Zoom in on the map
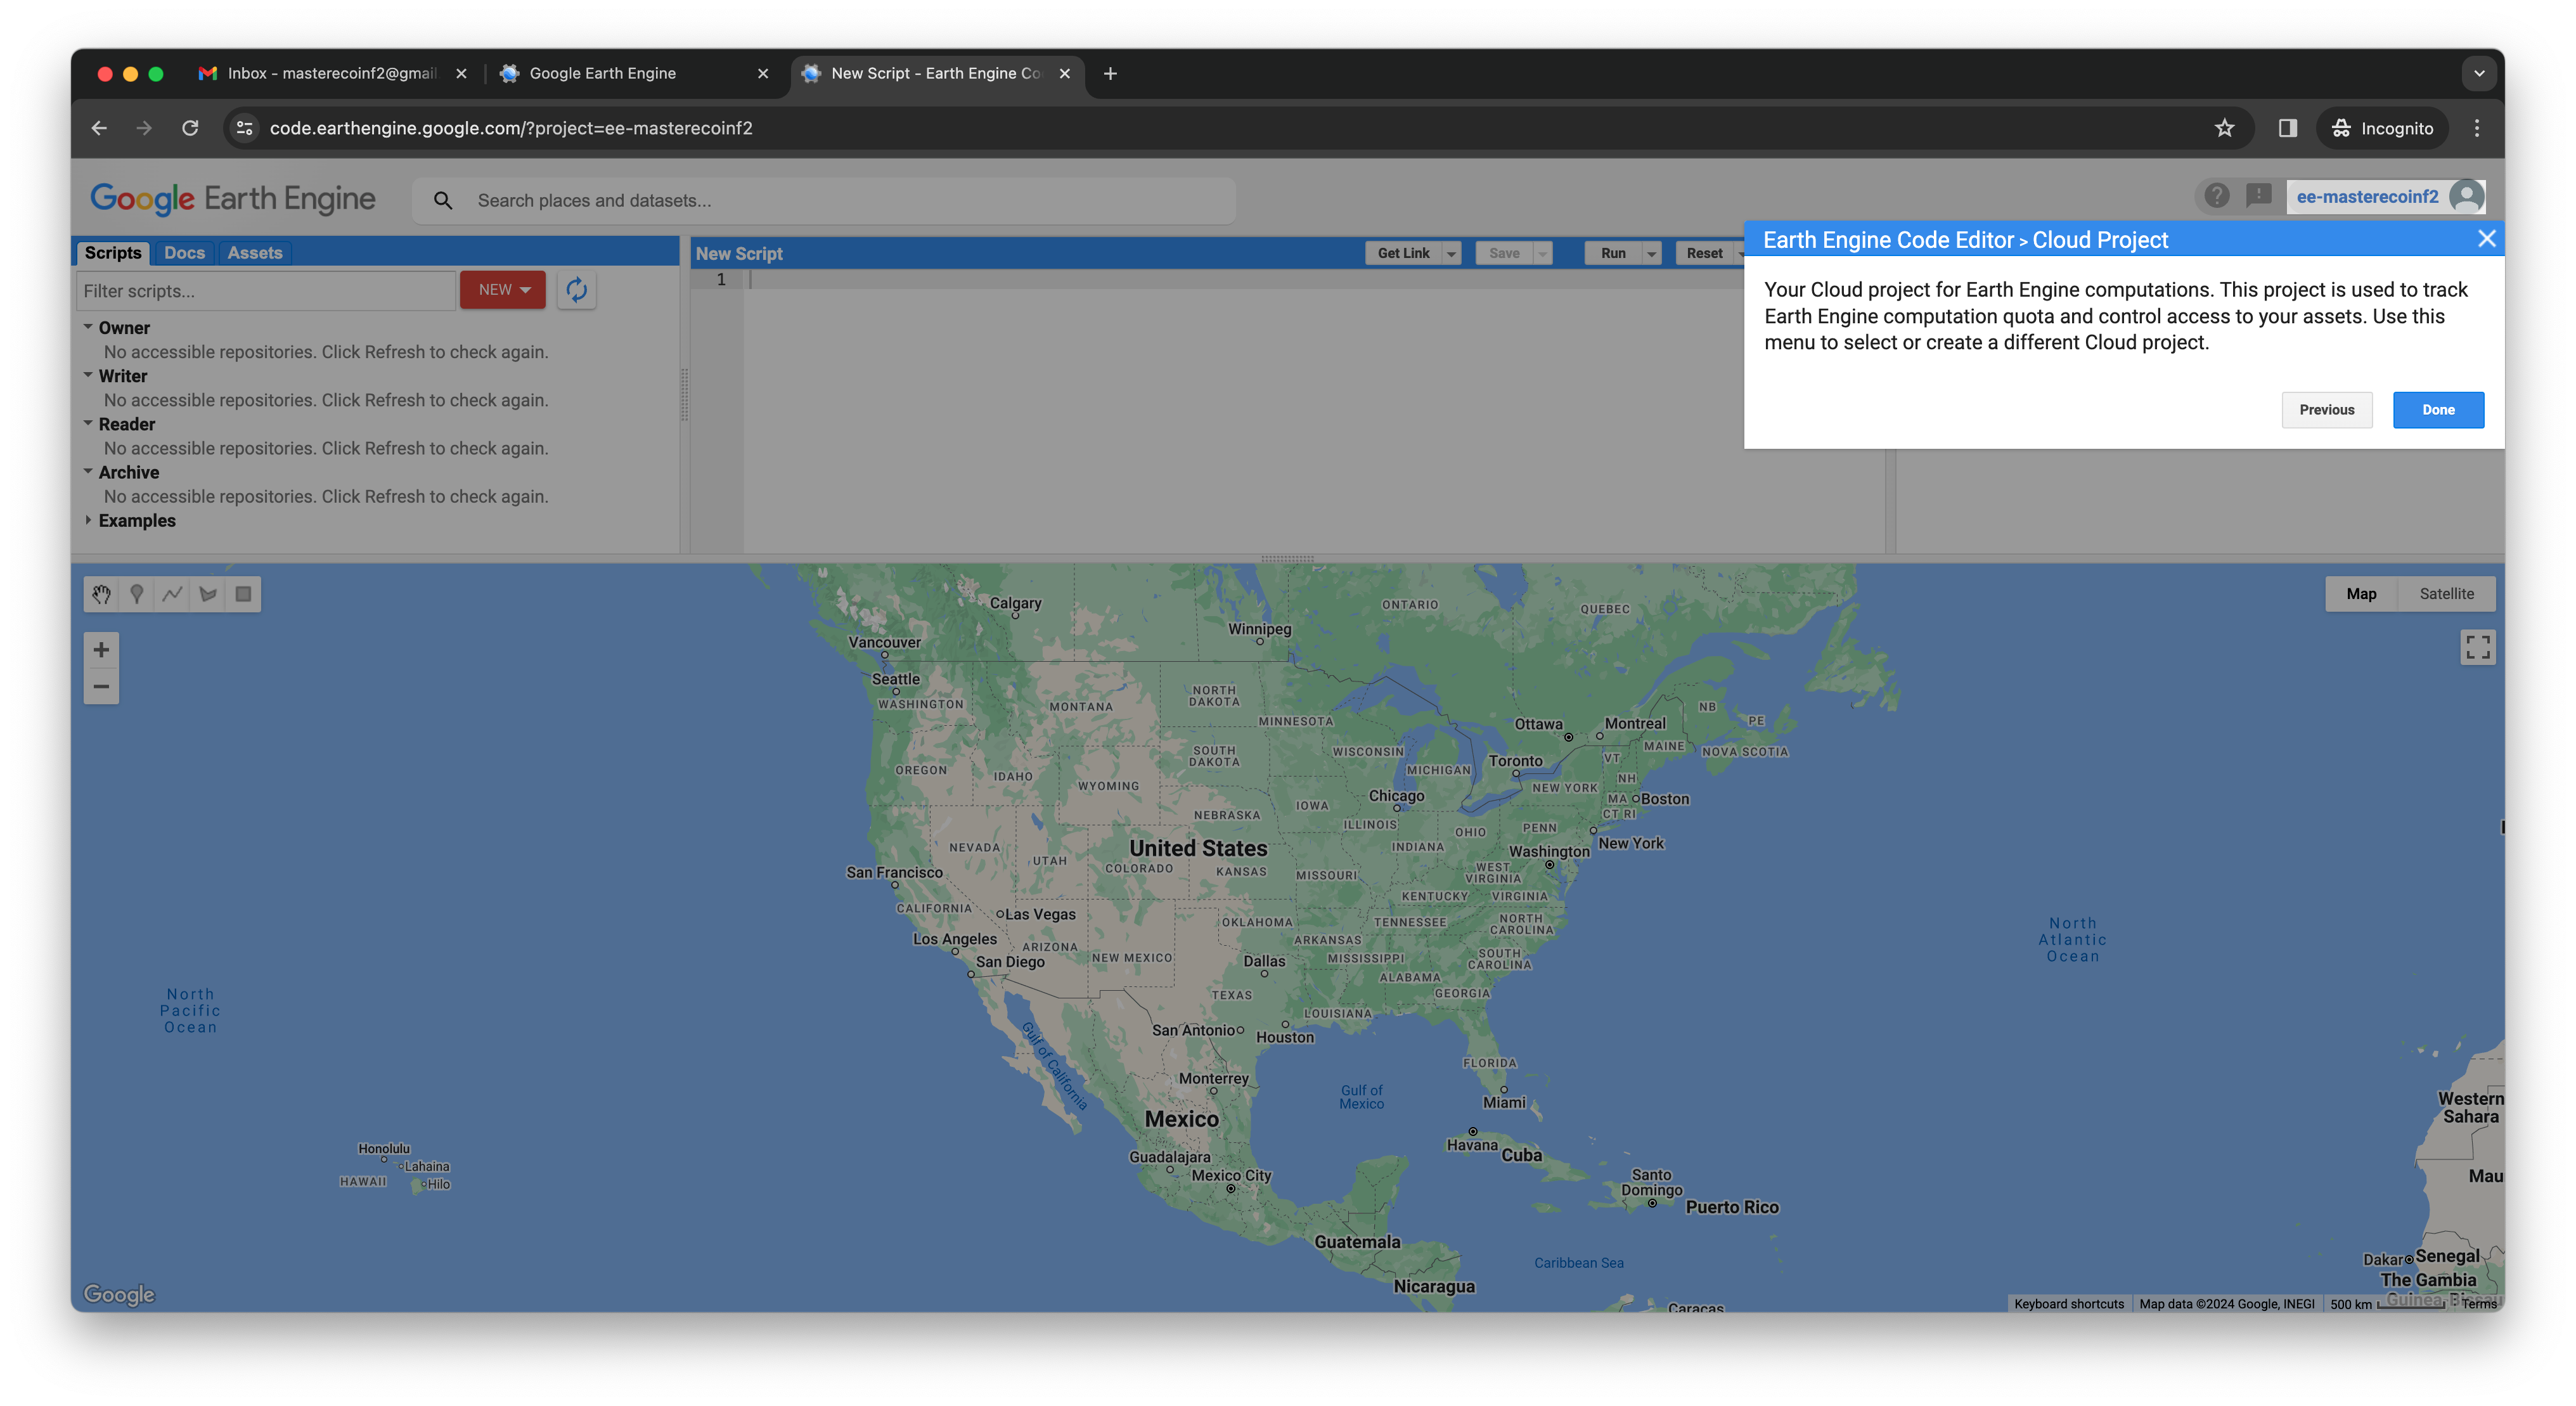 [101, 650]
